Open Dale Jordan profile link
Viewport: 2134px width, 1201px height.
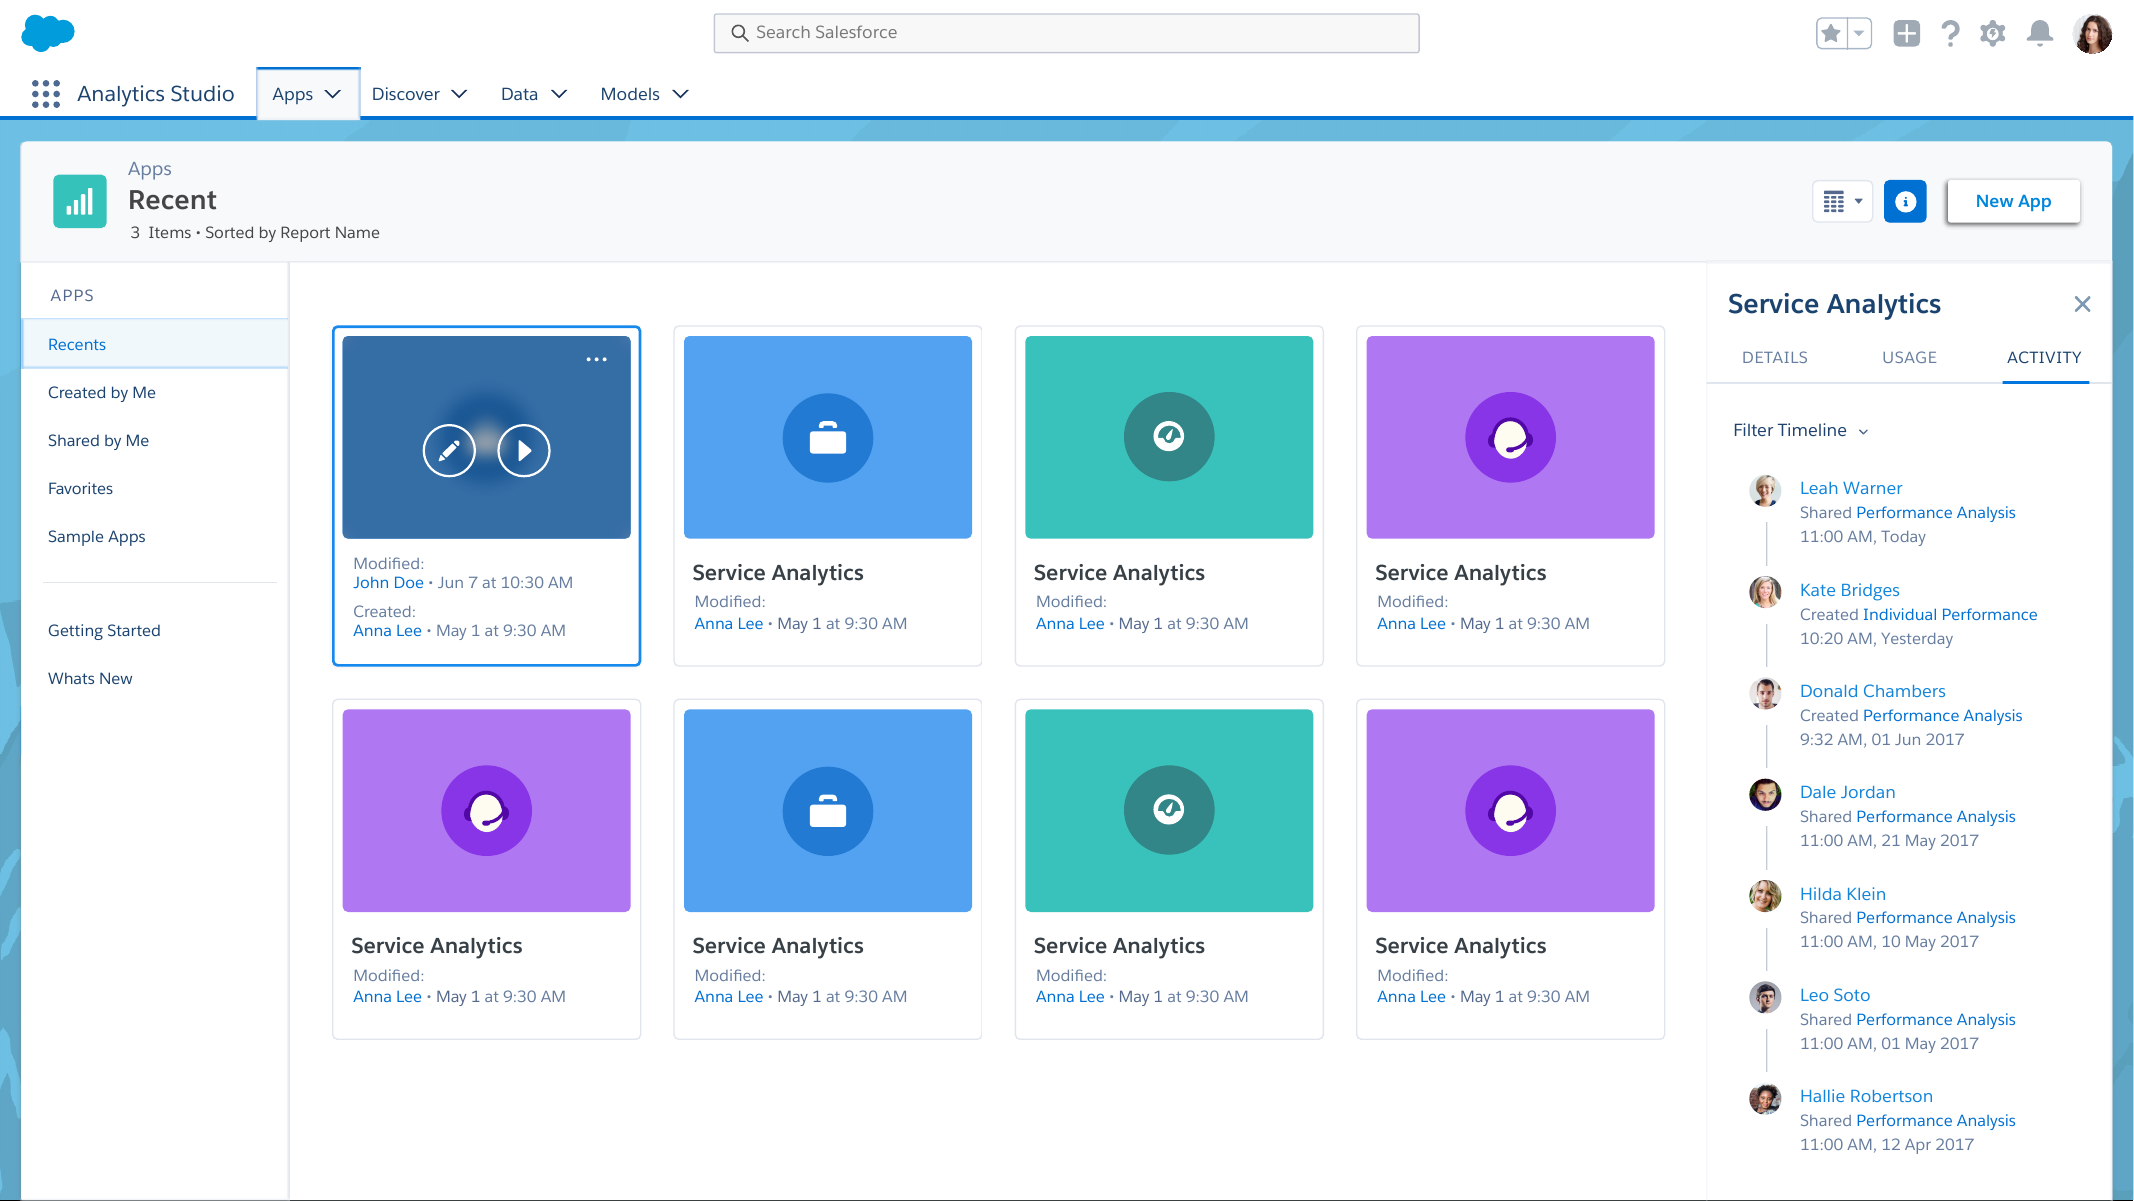tap(1847, 792)
